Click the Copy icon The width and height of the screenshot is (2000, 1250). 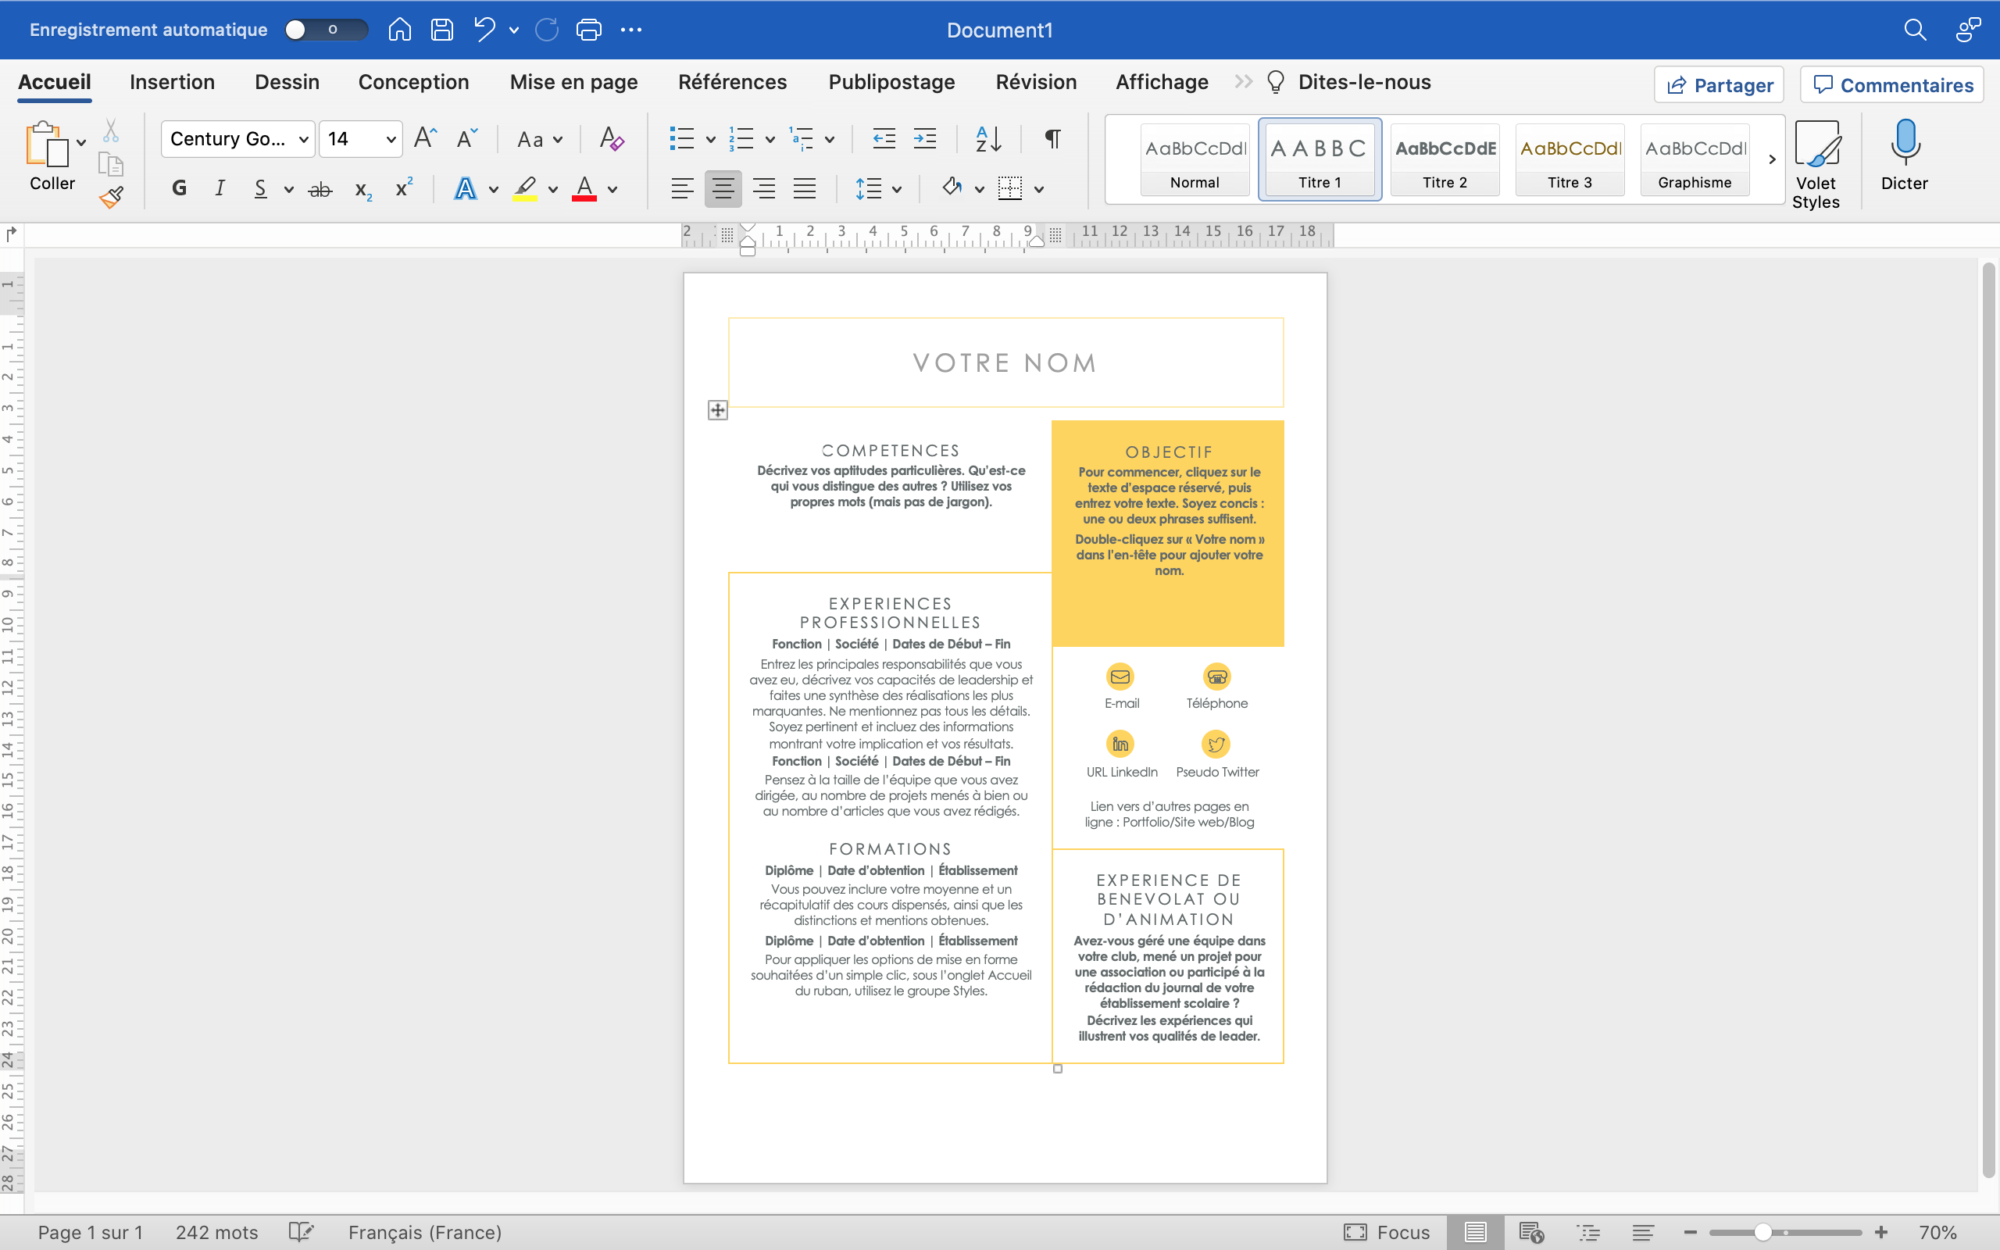111,164
